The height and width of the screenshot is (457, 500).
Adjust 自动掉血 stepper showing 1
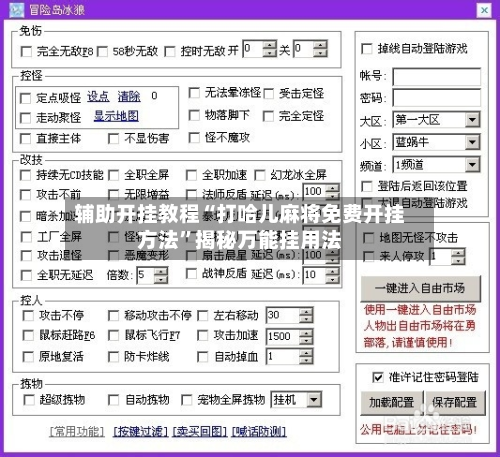tap(306, 357)
